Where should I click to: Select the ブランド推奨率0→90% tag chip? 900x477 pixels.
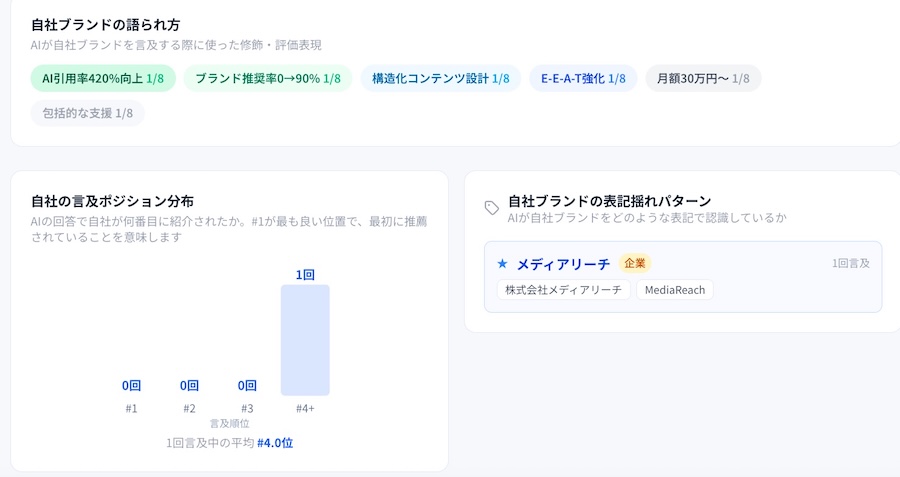pyautogui.click(x=268, y=79)
